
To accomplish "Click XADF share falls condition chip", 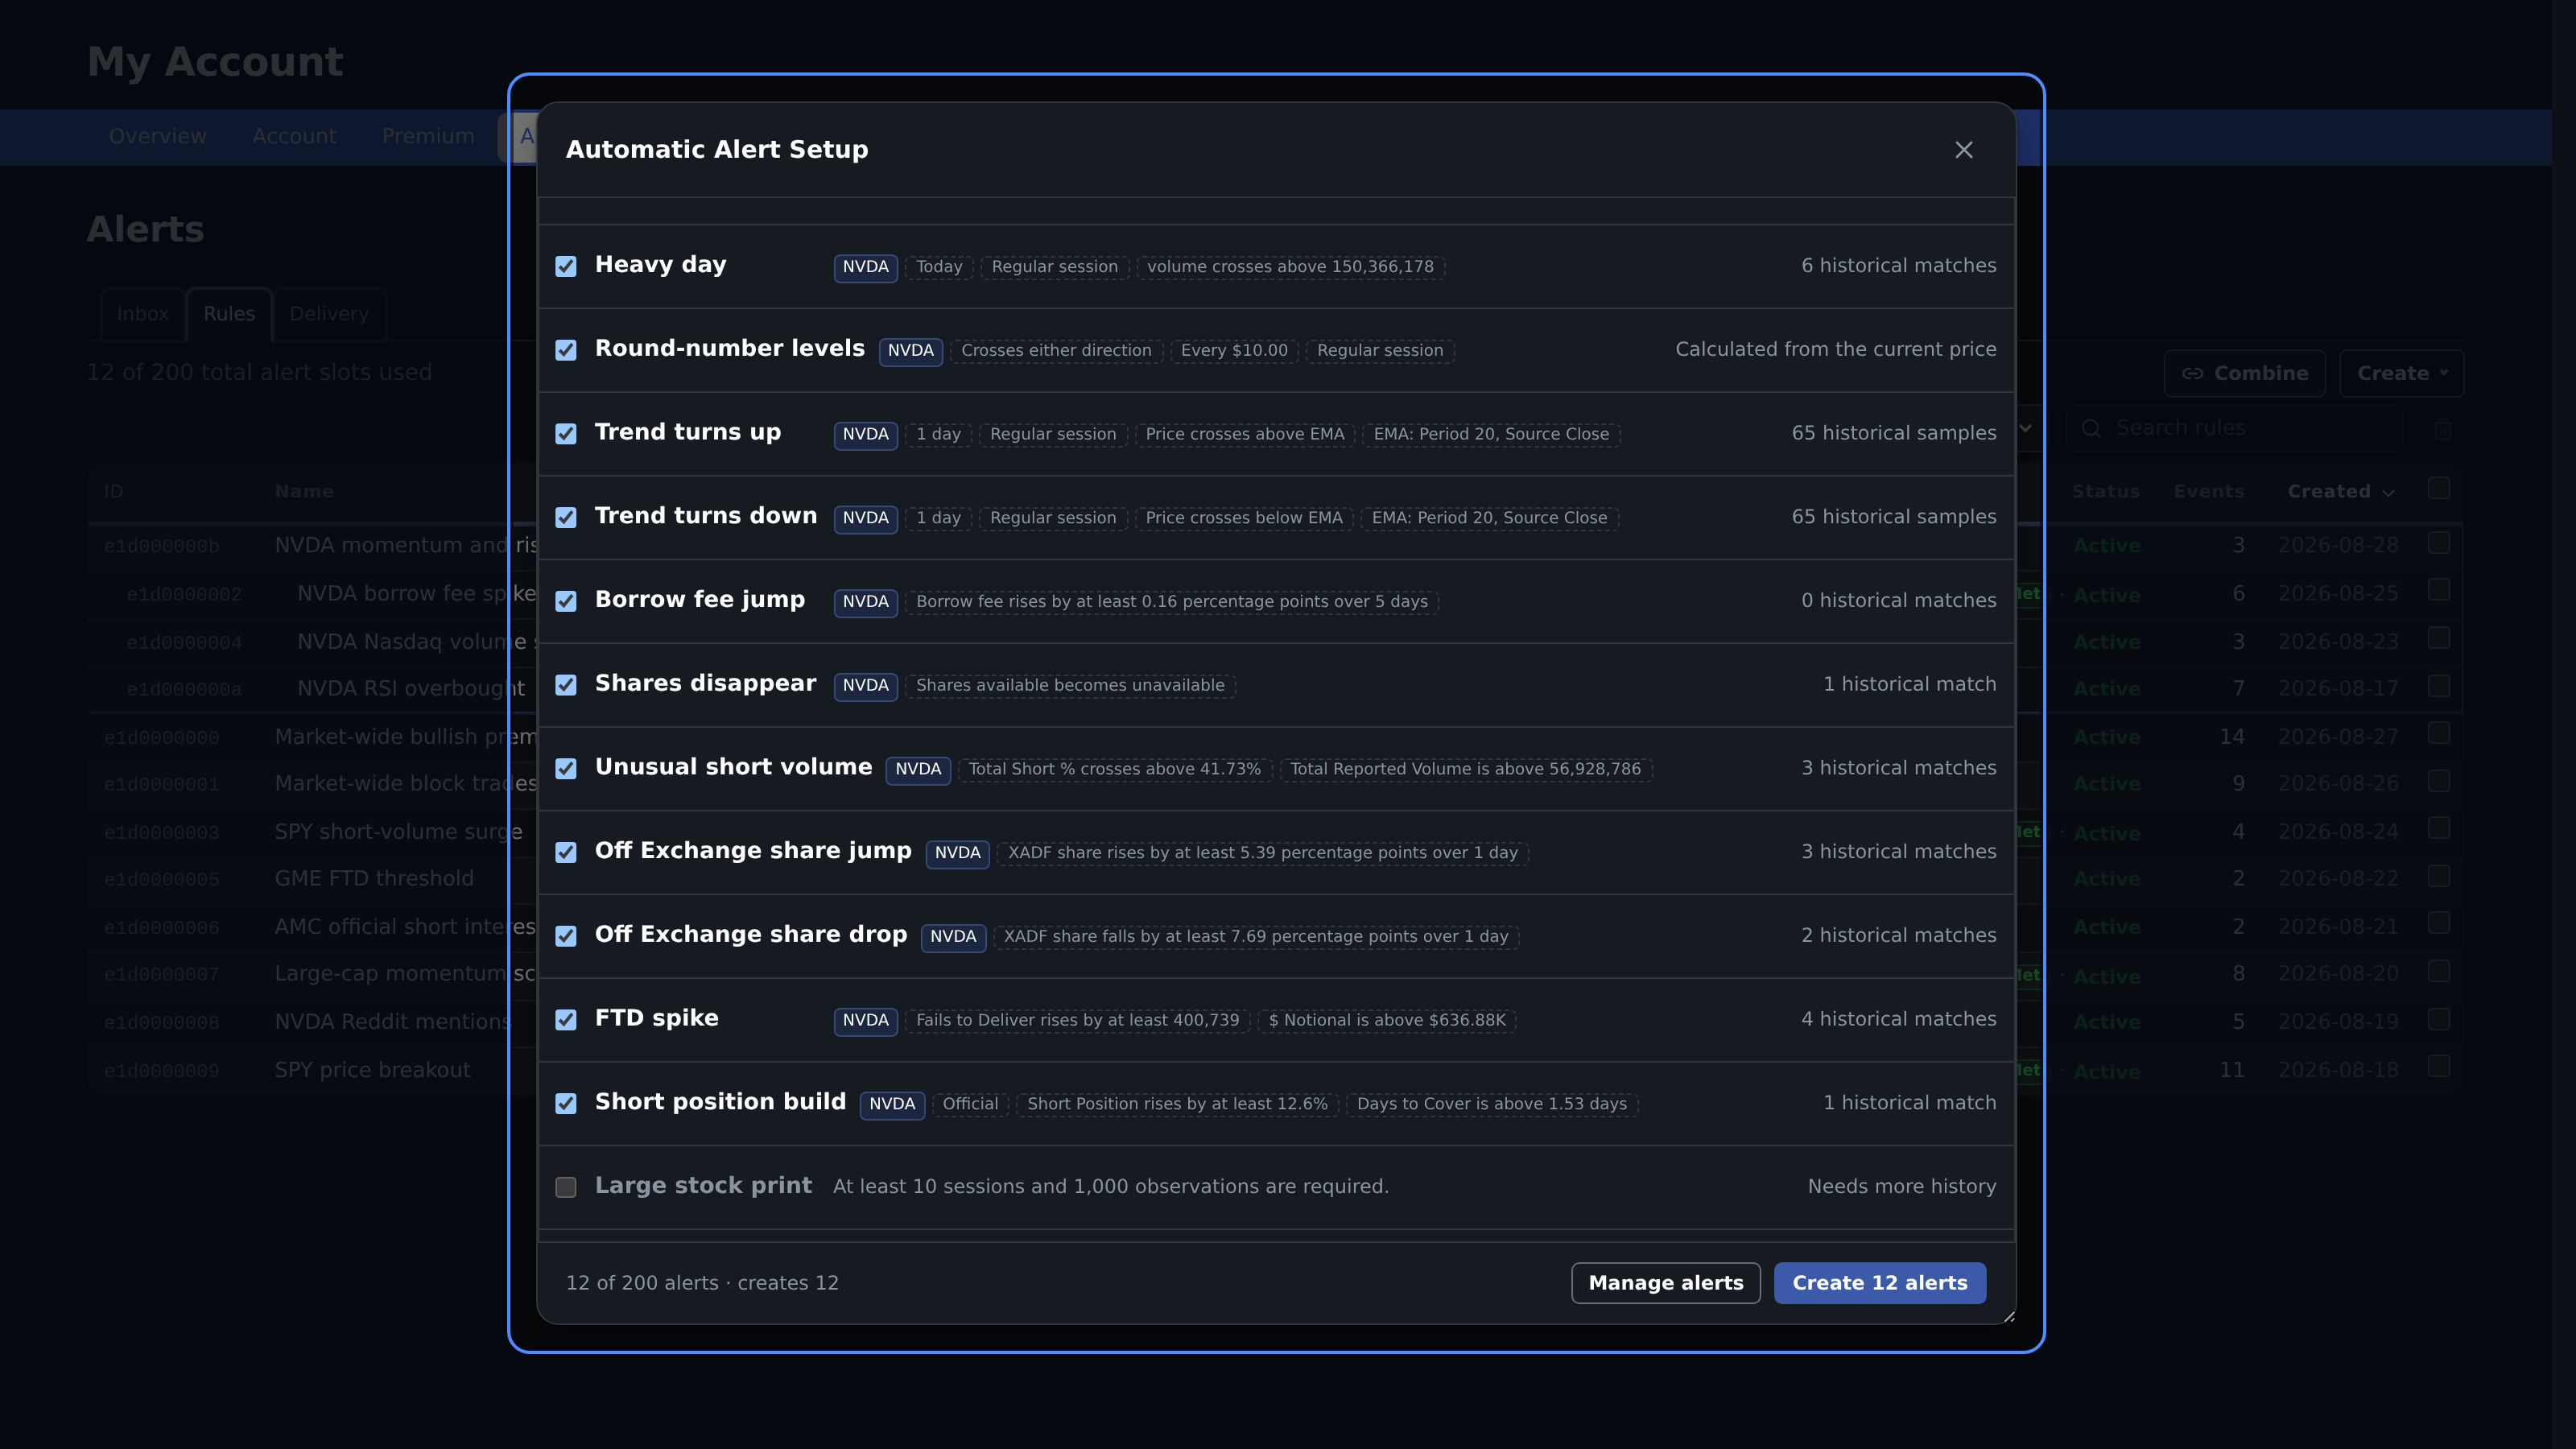I will [x=1256, y=937].
